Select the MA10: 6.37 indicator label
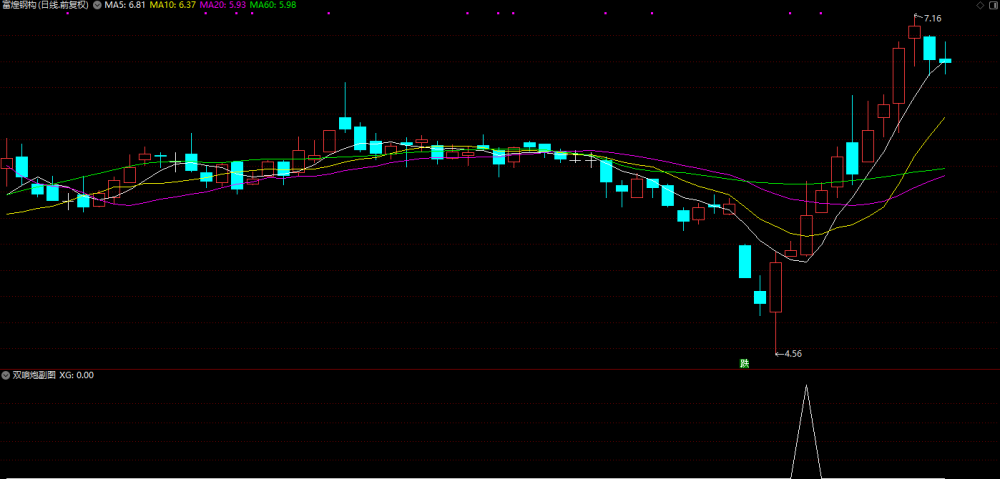The width and height of the screenshot is (1000, 479). [172, 5]
